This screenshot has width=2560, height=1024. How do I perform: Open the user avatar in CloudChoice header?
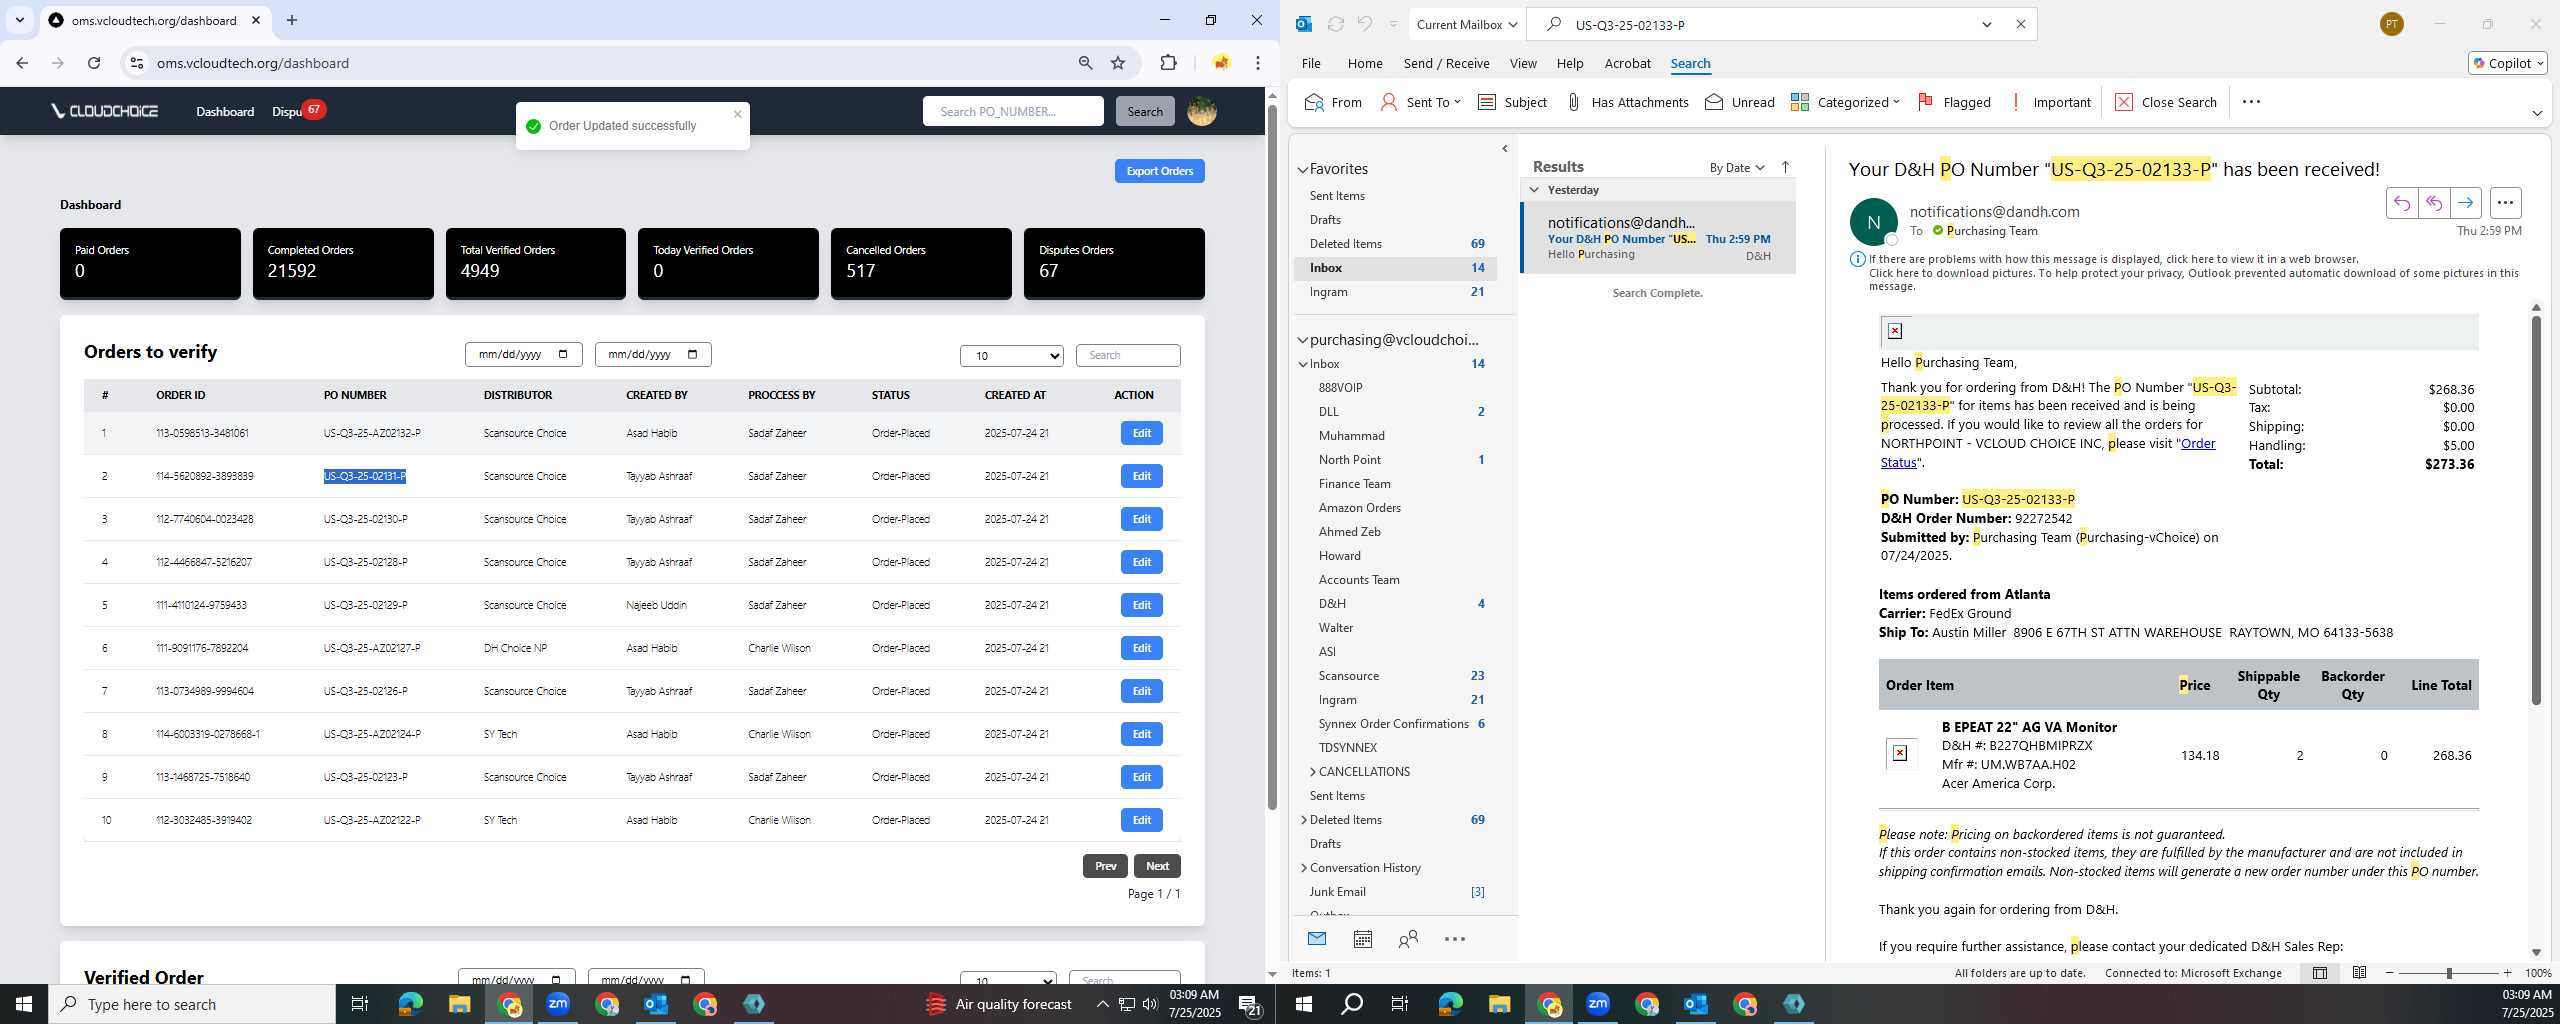(1201, 111)
